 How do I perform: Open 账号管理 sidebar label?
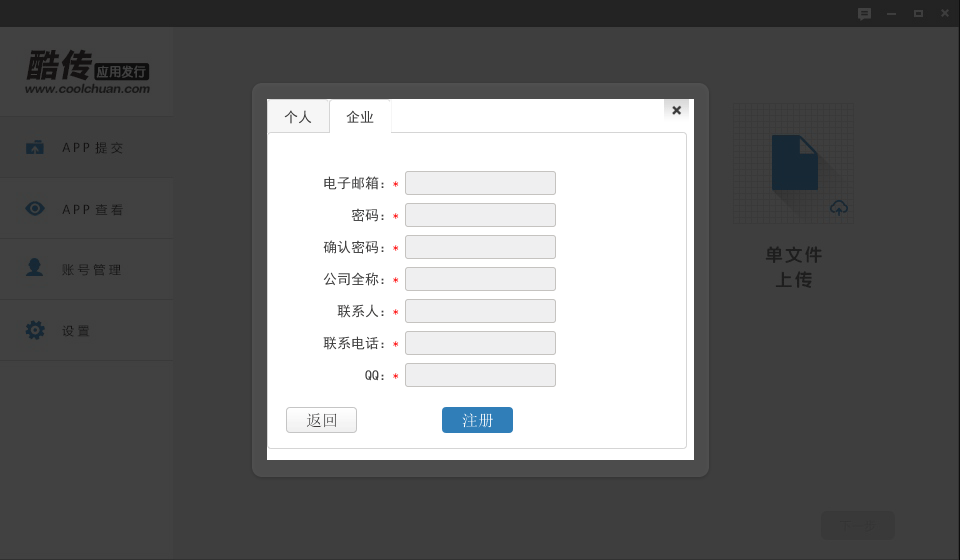tap(92, 270)
